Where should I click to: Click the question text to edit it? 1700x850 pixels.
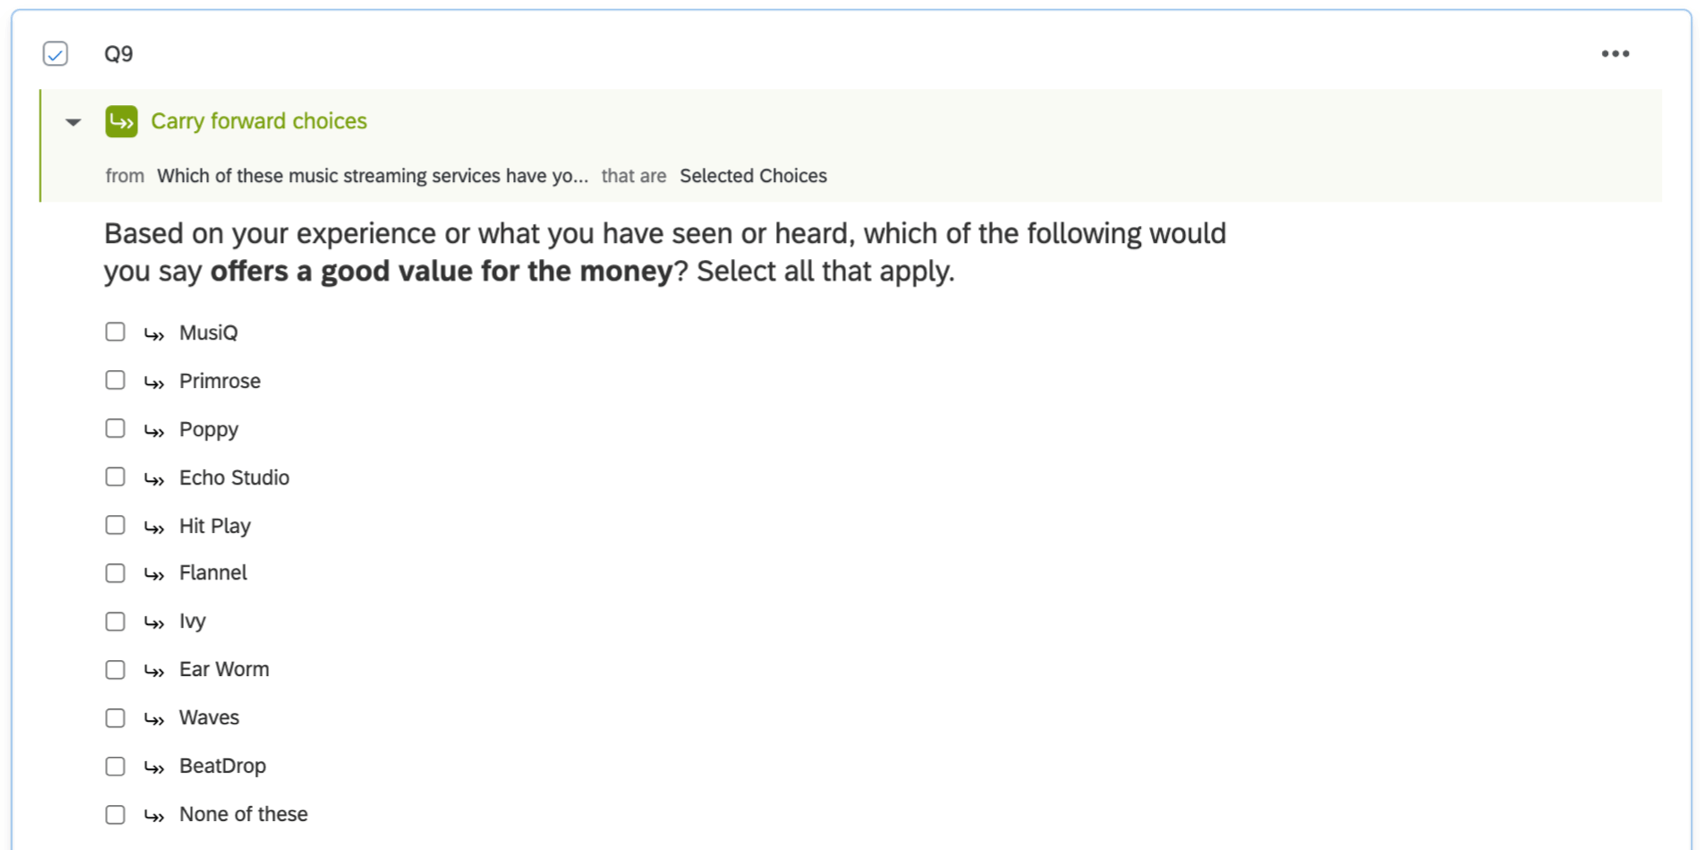tap(664, 251)
